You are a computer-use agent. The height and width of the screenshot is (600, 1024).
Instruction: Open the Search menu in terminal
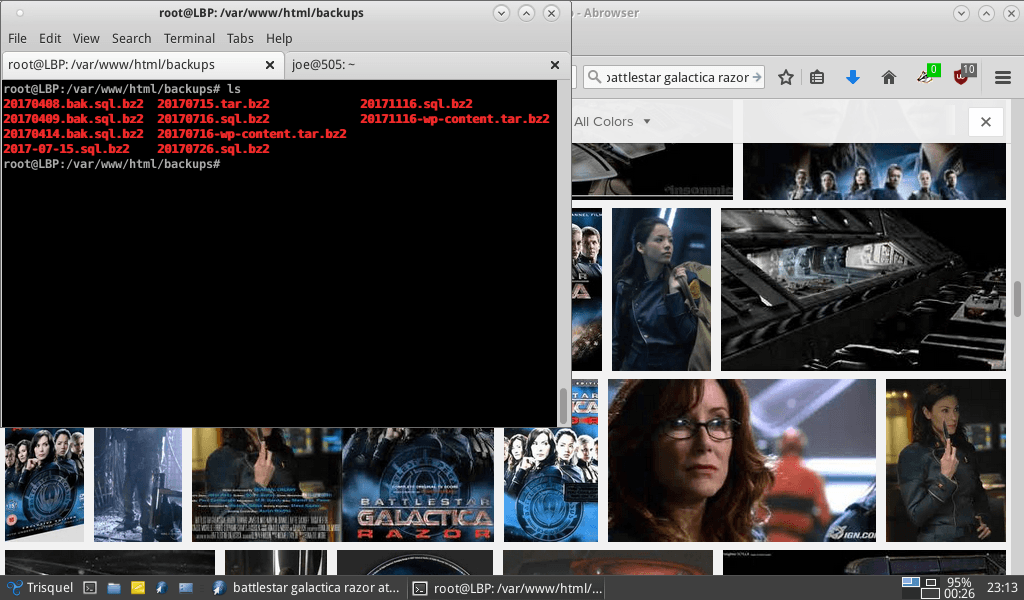pyautogui.click(x=131, y=39)
